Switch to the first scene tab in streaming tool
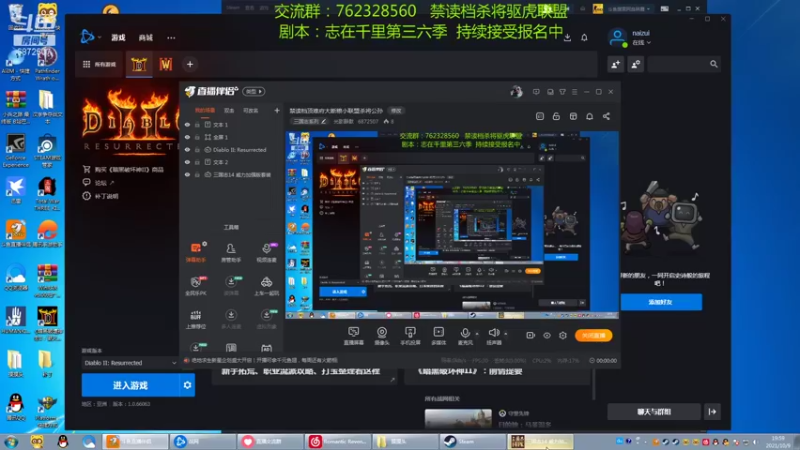 pos(205,110)
